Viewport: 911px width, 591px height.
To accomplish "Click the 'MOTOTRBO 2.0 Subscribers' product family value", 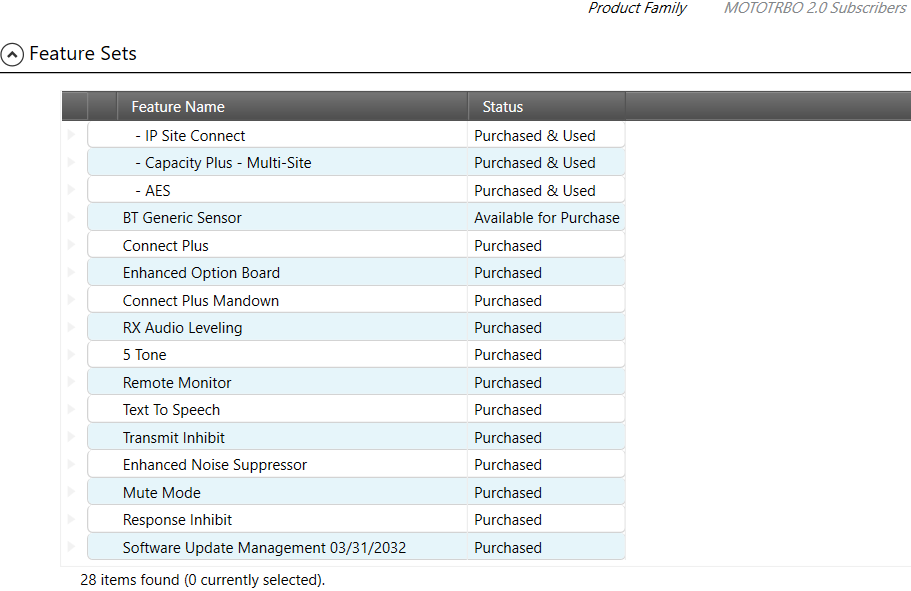I will [815, 8].
